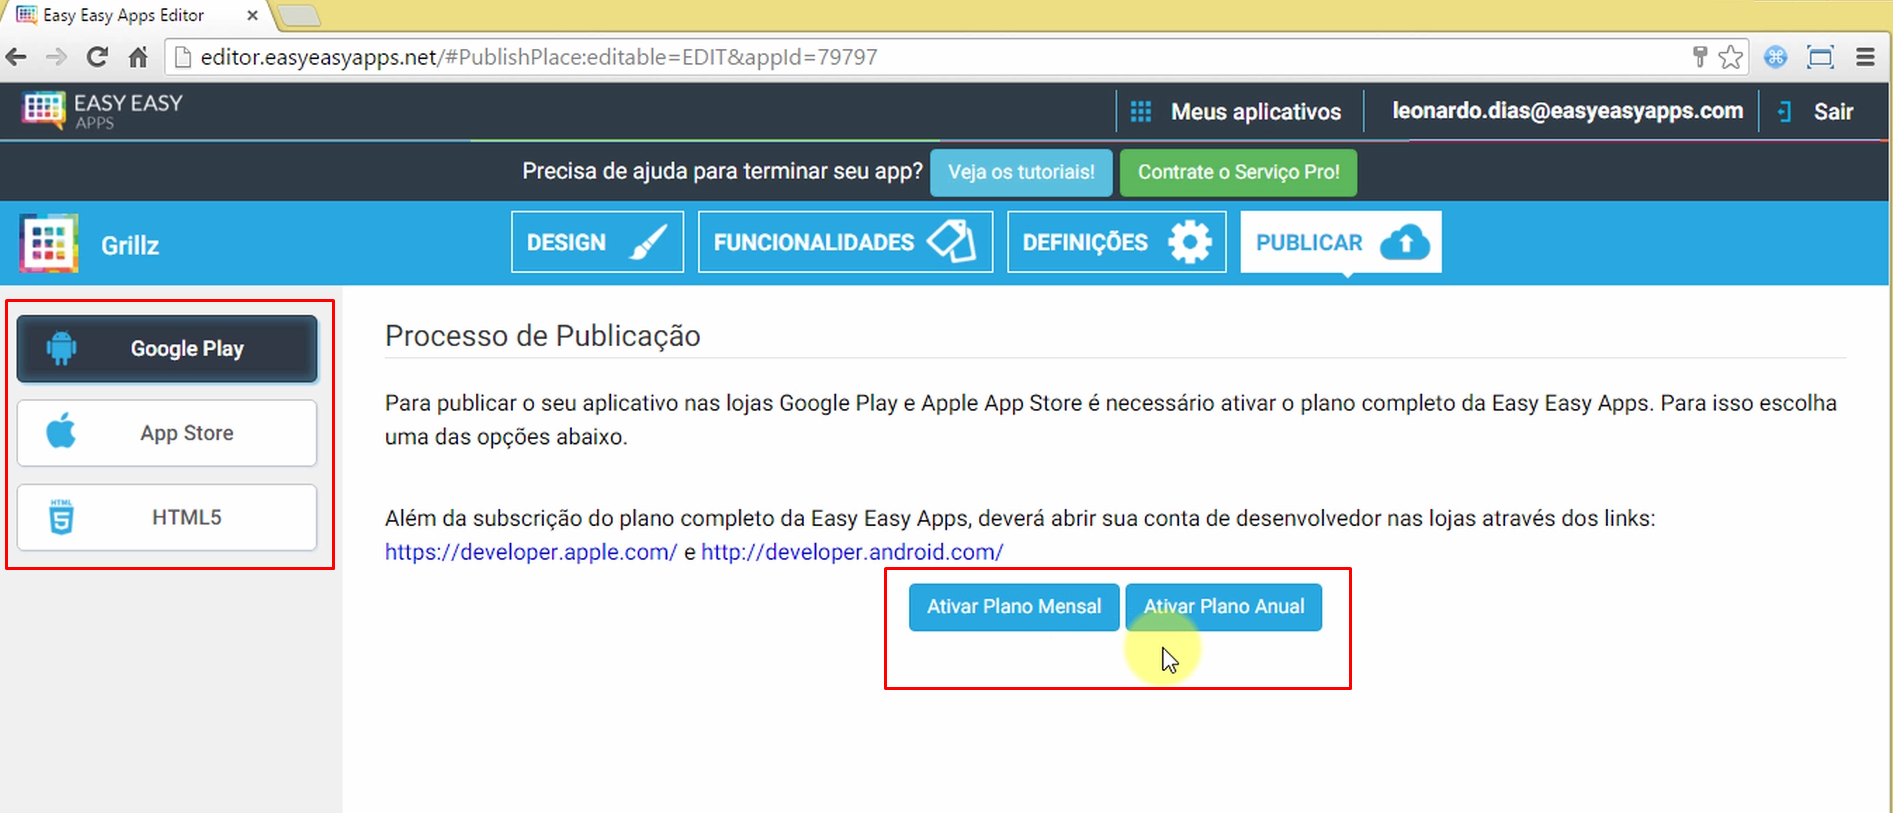Click the saved password key icon

[1699, 57]
